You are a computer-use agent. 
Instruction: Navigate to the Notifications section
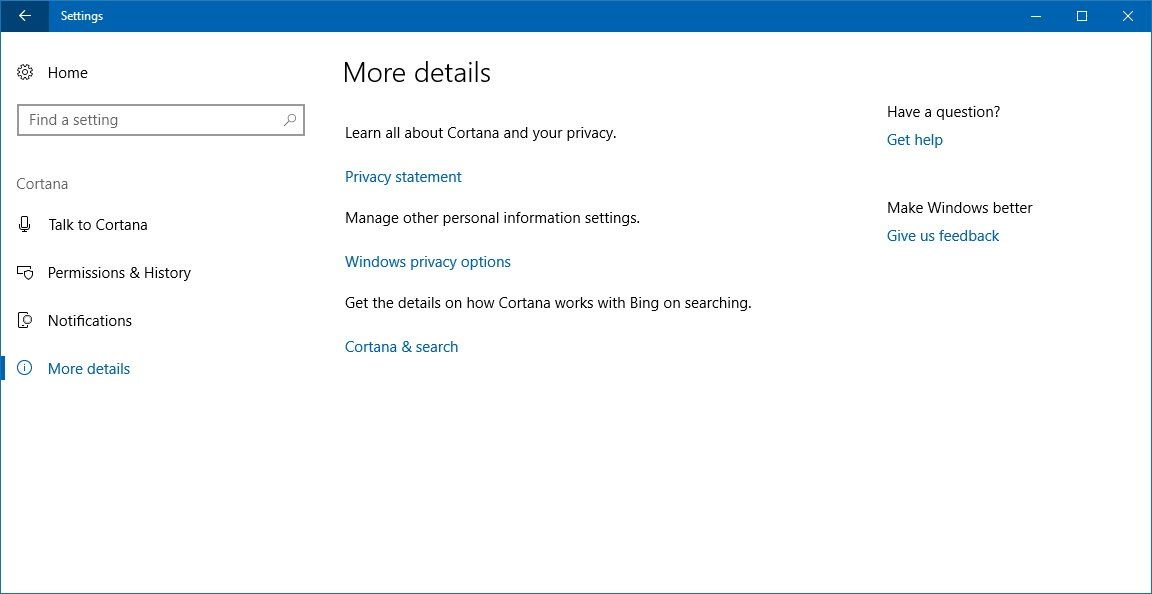coord(89,320)
